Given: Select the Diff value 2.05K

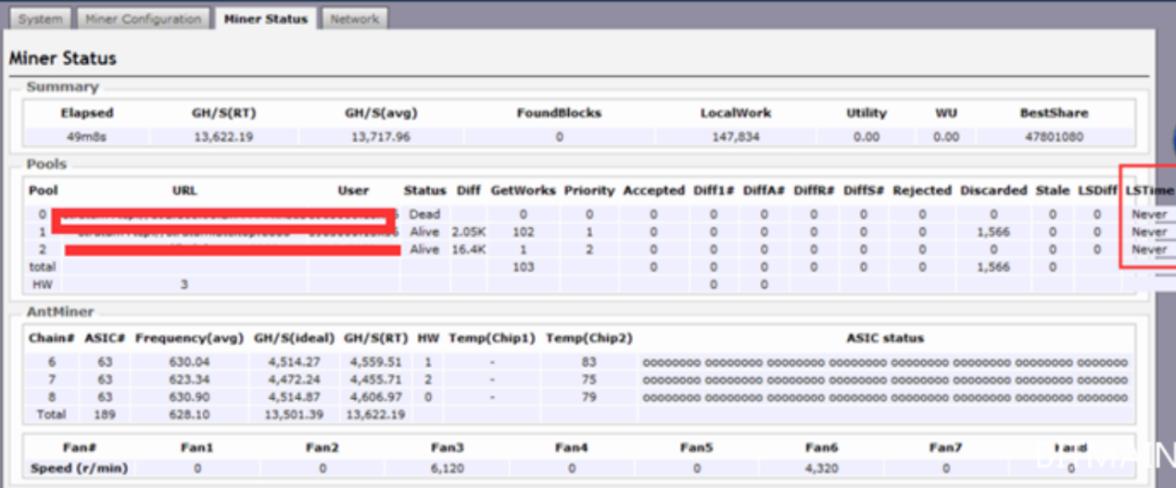Looking at the screenshot, I should pos(469,232).
